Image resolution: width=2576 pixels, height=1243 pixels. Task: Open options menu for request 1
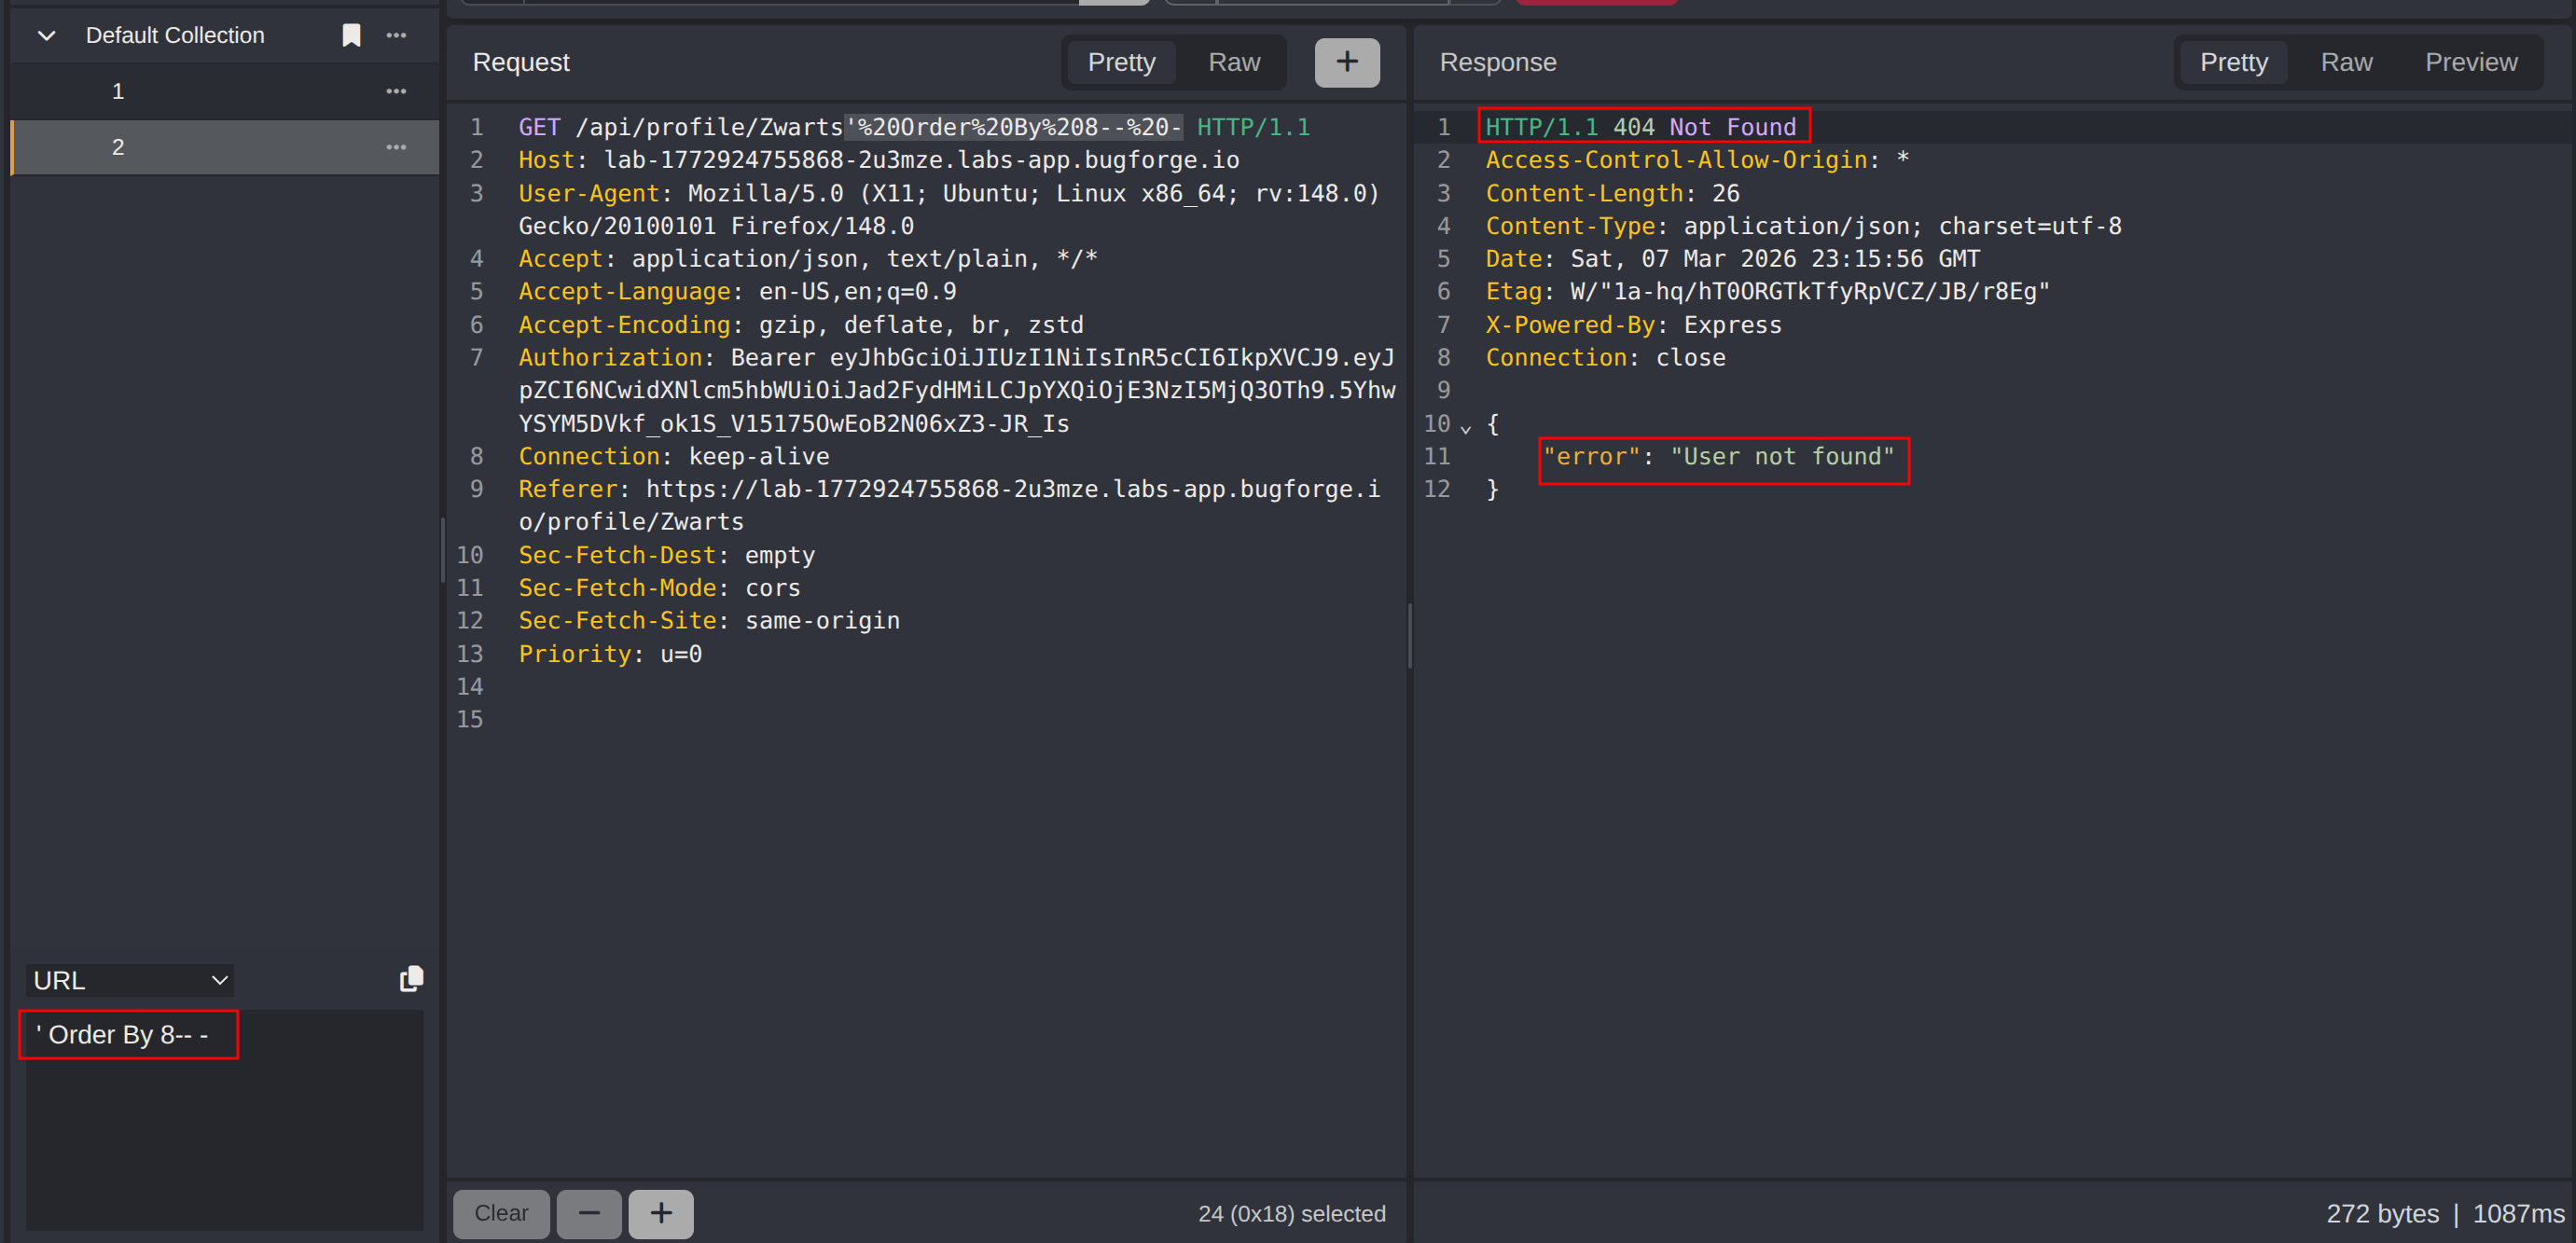coord(396,91)
